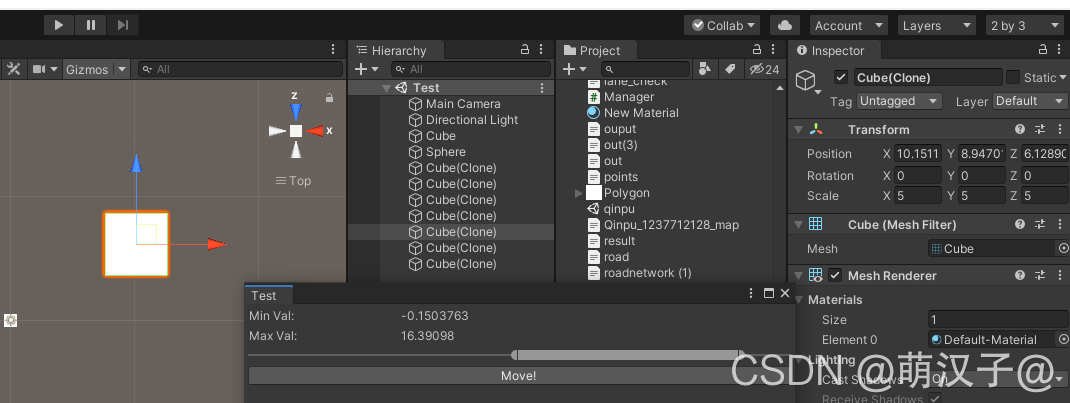Toggle the Project panel lock
Screen dimensions: 1070x403
(x=756, y=49)
